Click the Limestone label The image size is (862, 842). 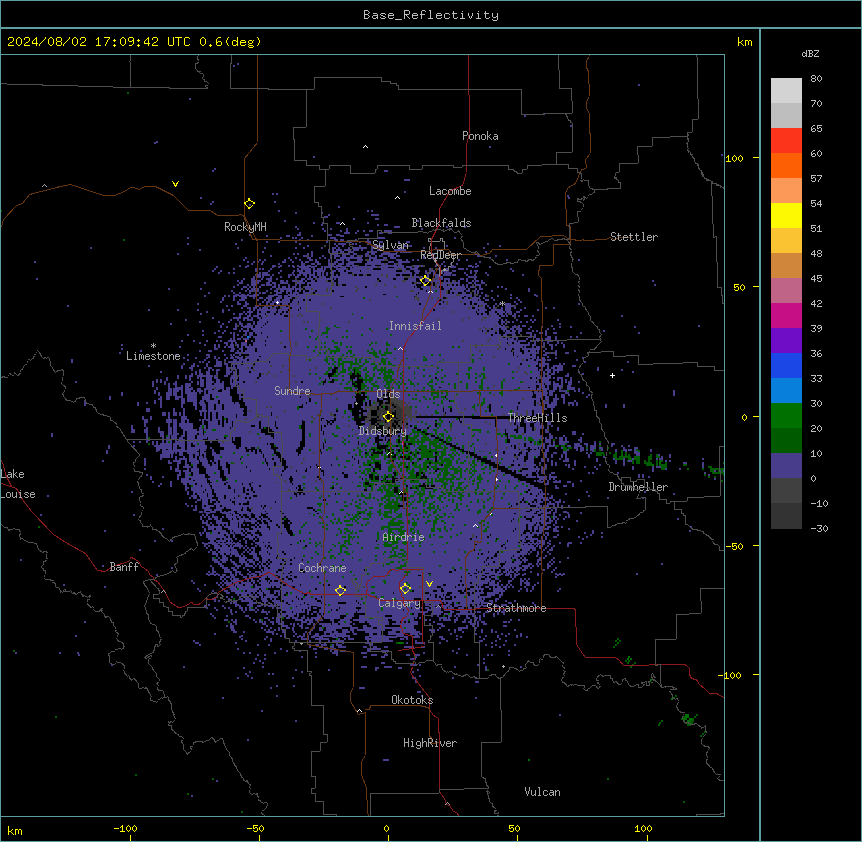pos(153,356)
